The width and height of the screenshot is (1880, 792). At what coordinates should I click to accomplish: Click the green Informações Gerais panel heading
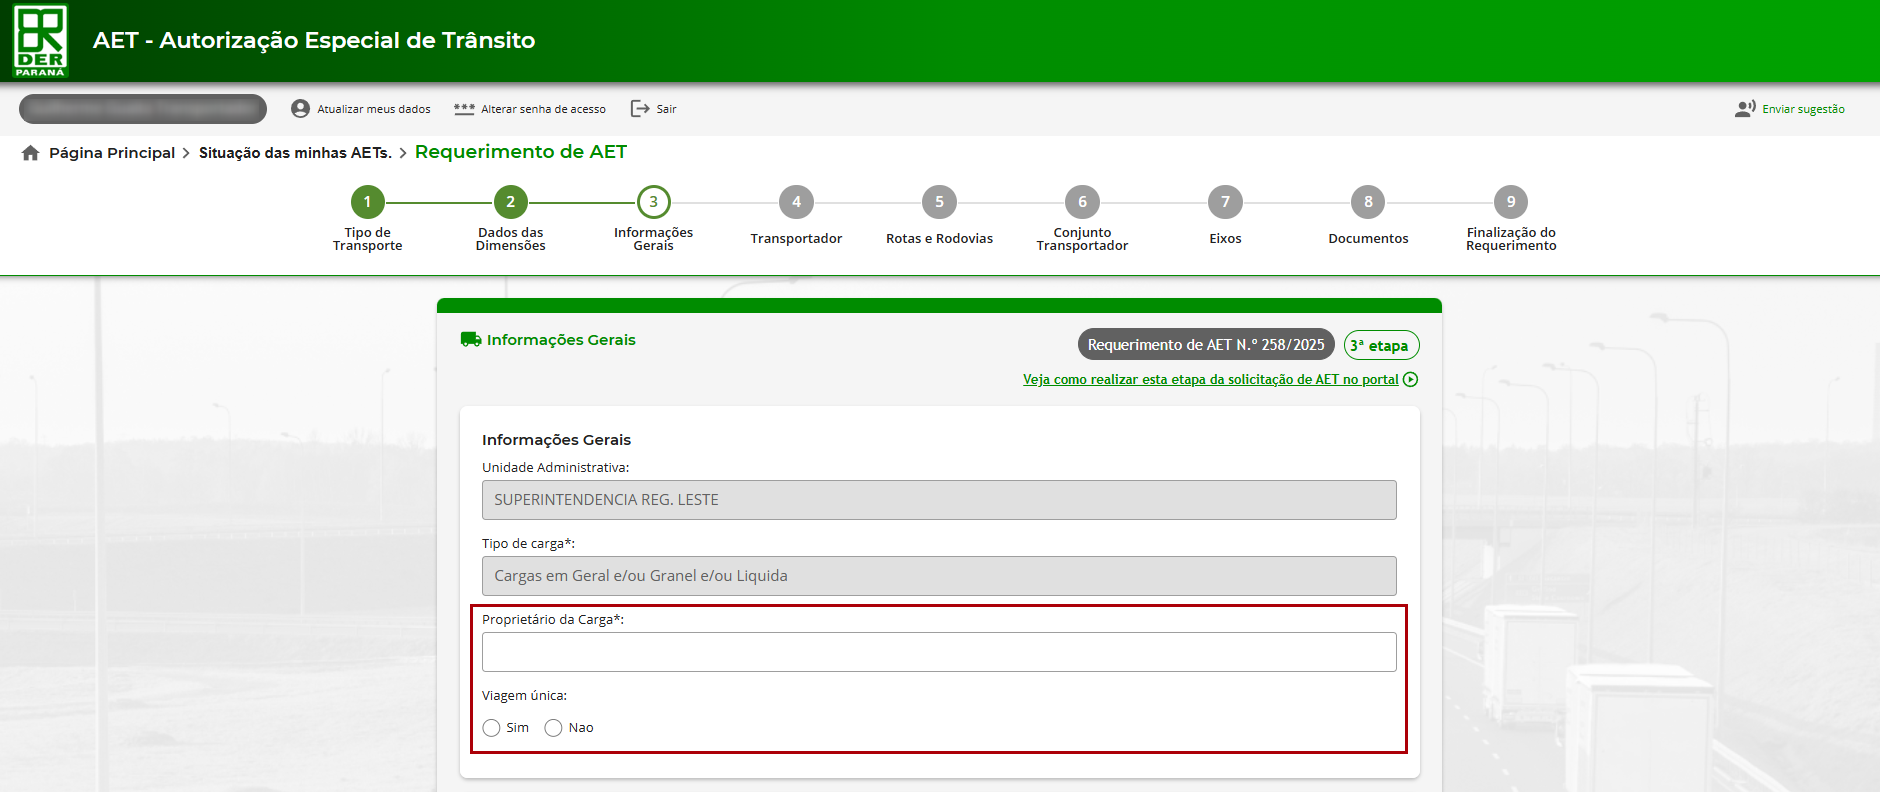coord(561,340)
